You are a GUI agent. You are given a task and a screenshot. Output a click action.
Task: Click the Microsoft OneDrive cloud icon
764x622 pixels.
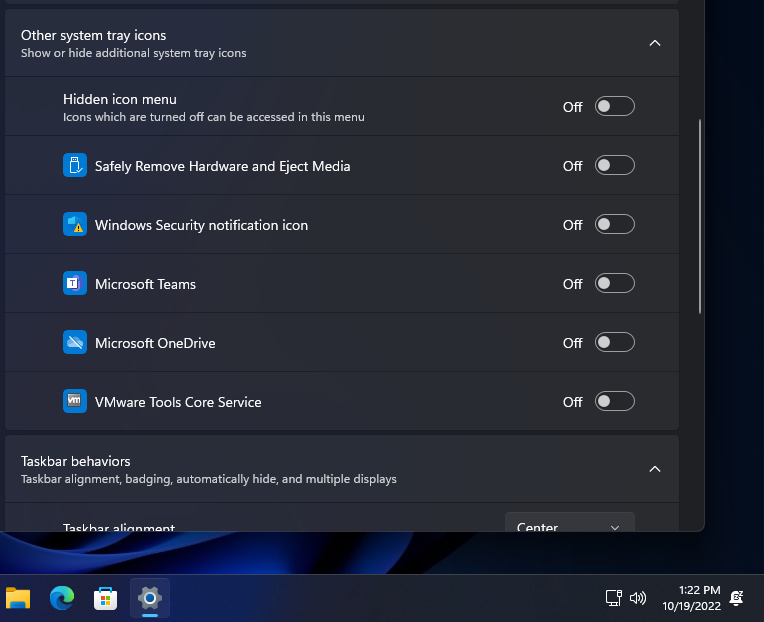tap(75, 342)
